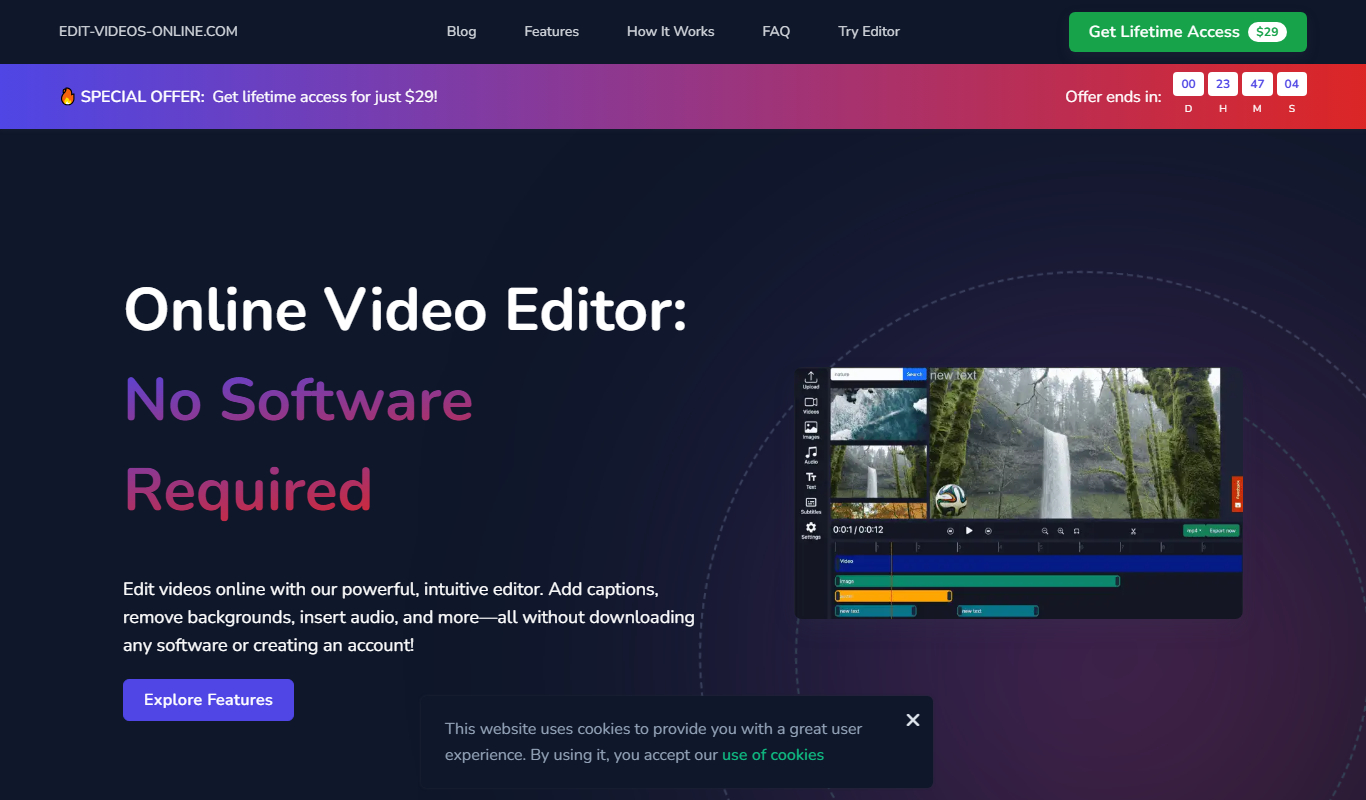Select the autumn leaves thumbnail
1366x800 pixels.
tap(879, 510)
